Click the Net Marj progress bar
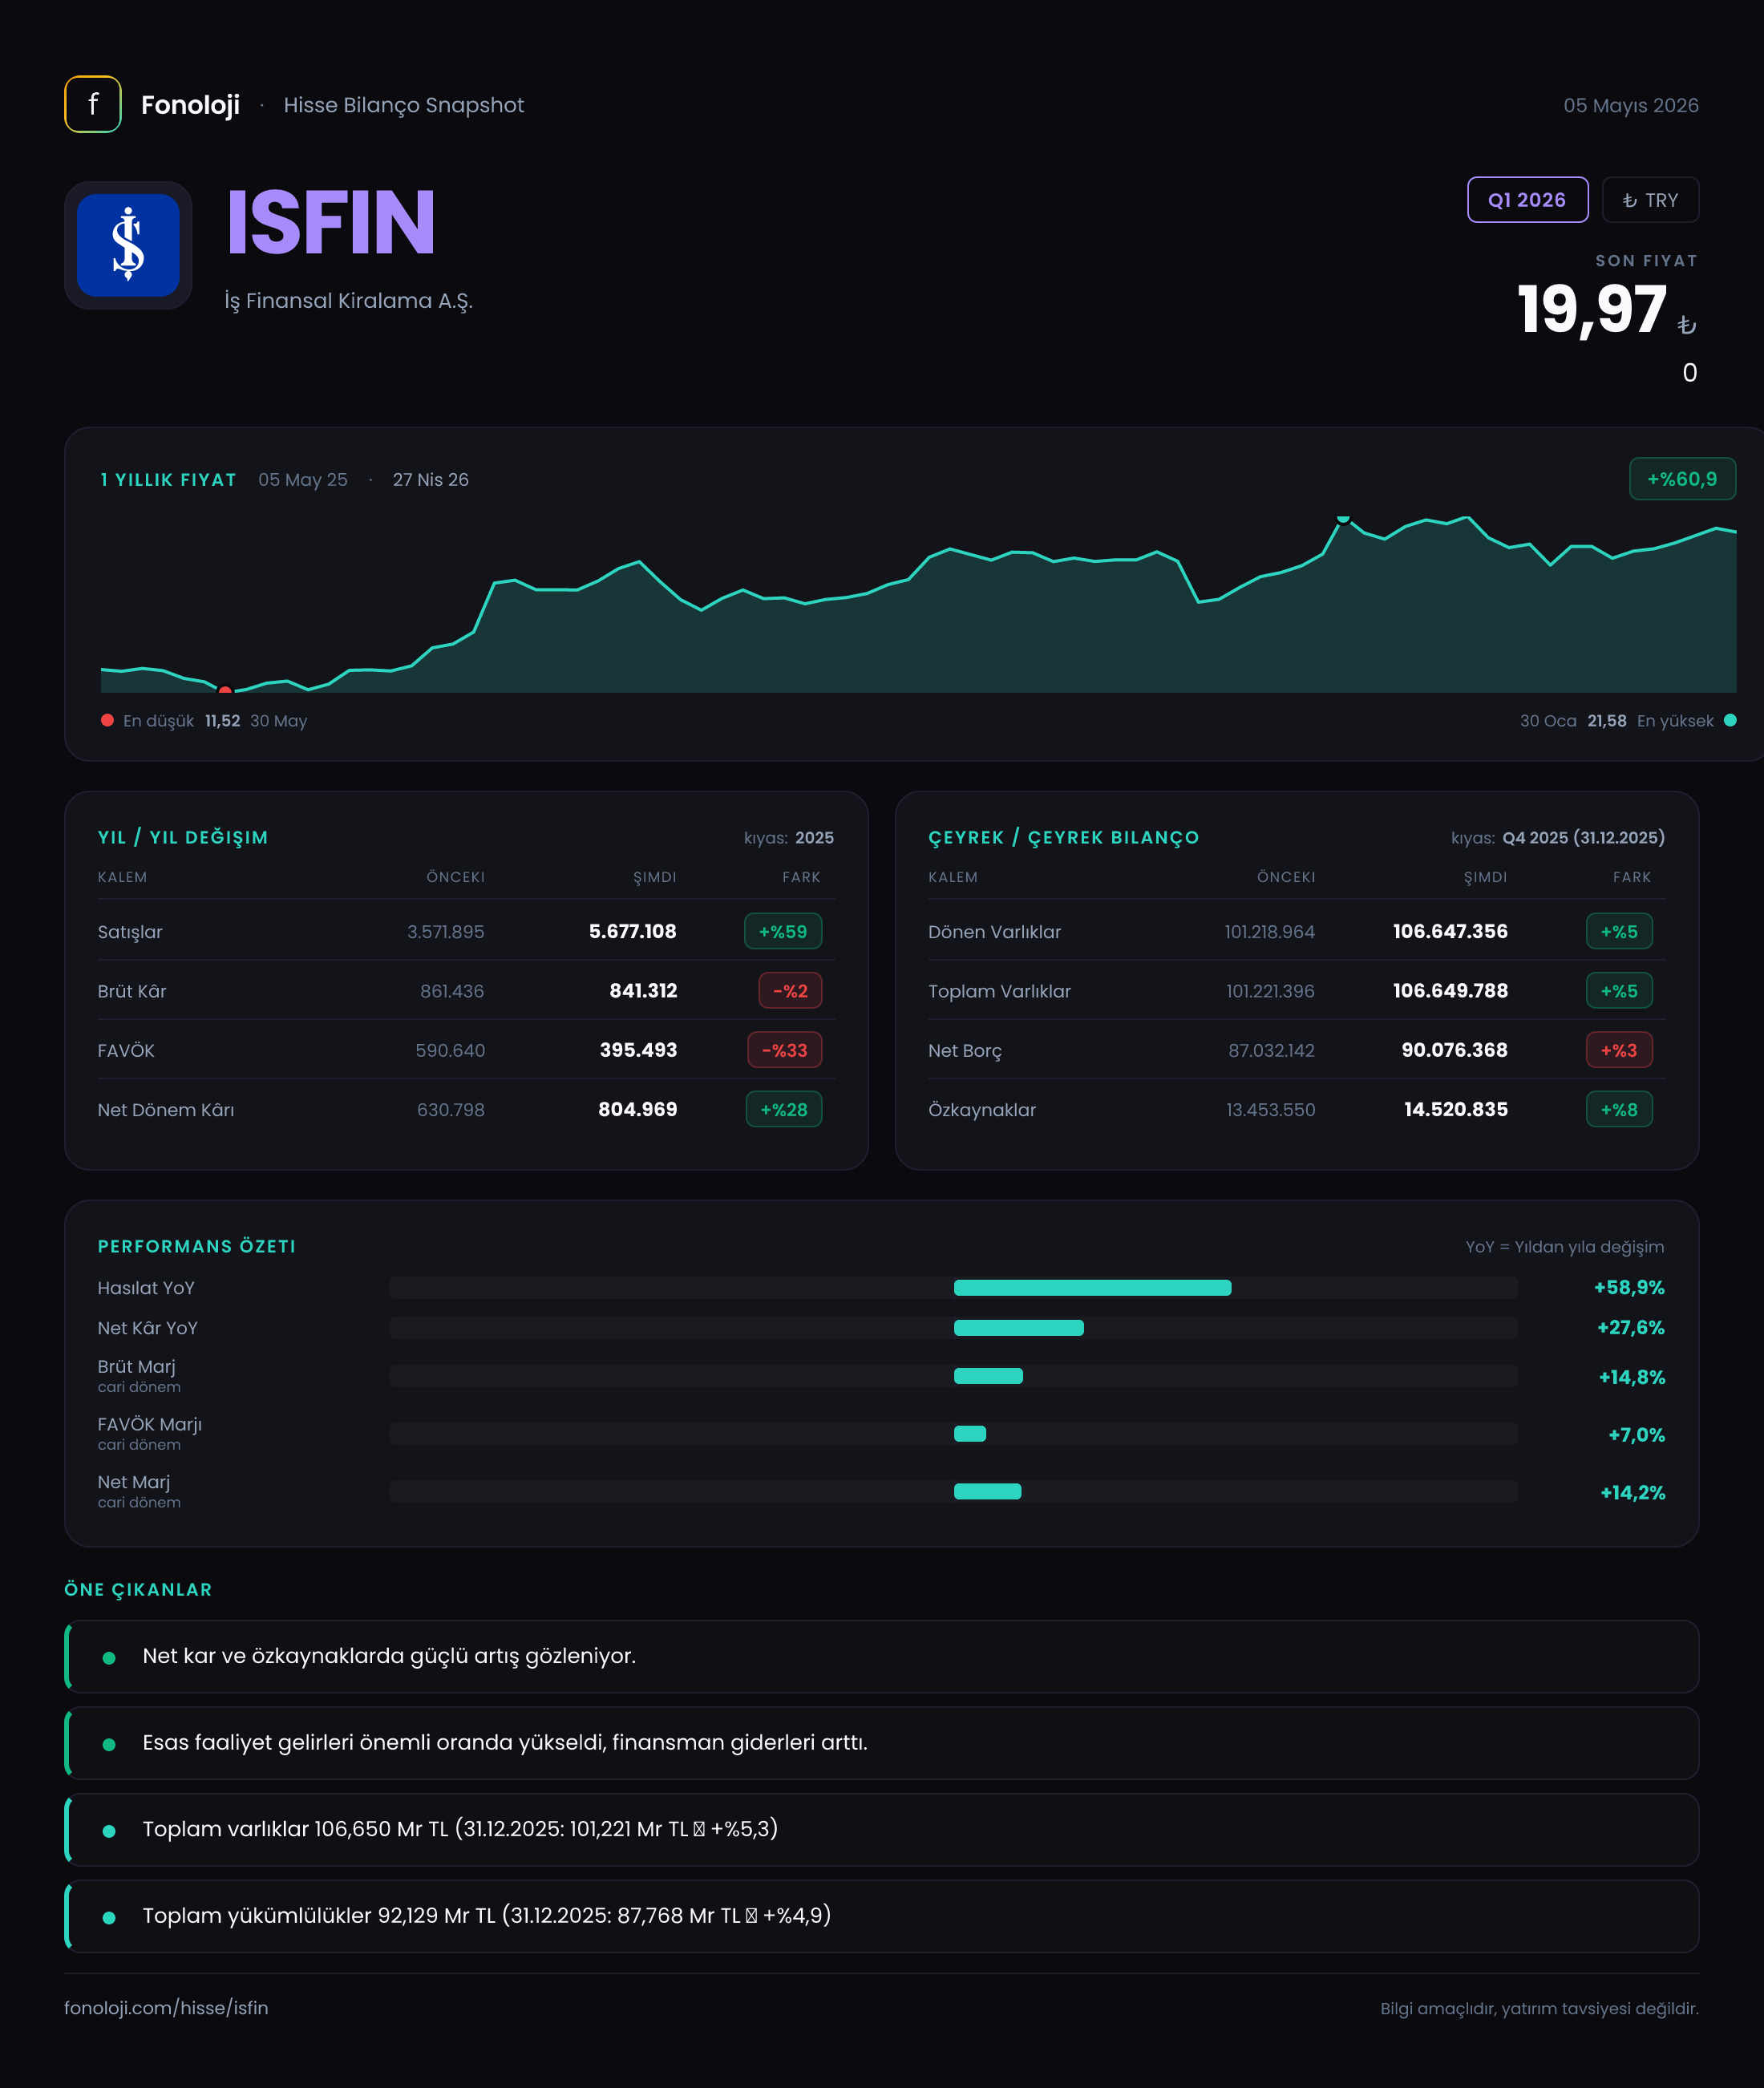The height and width of the screenshot is (2088, 1764). pos(954,1492)
